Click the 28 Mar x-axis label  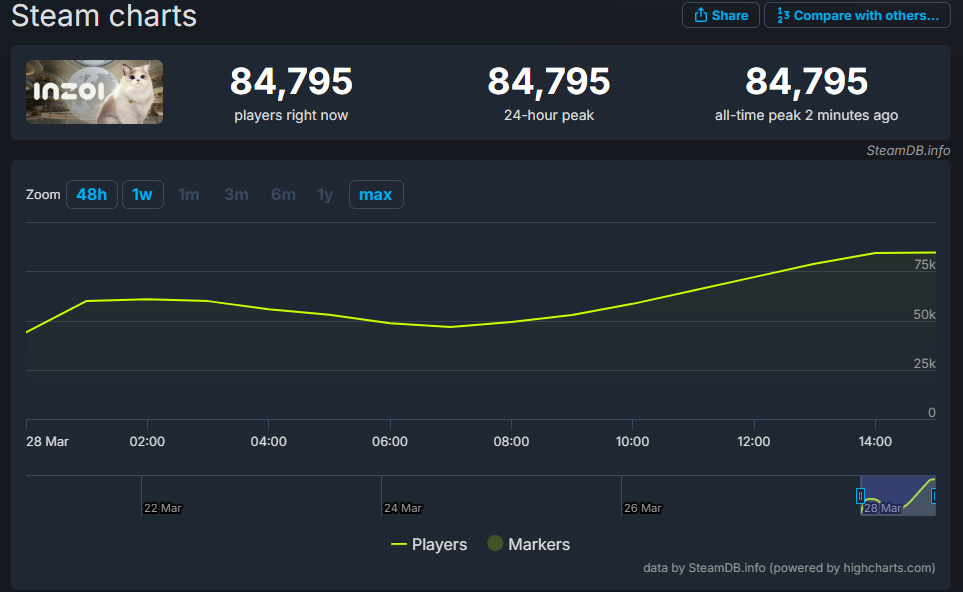(47, 442)
